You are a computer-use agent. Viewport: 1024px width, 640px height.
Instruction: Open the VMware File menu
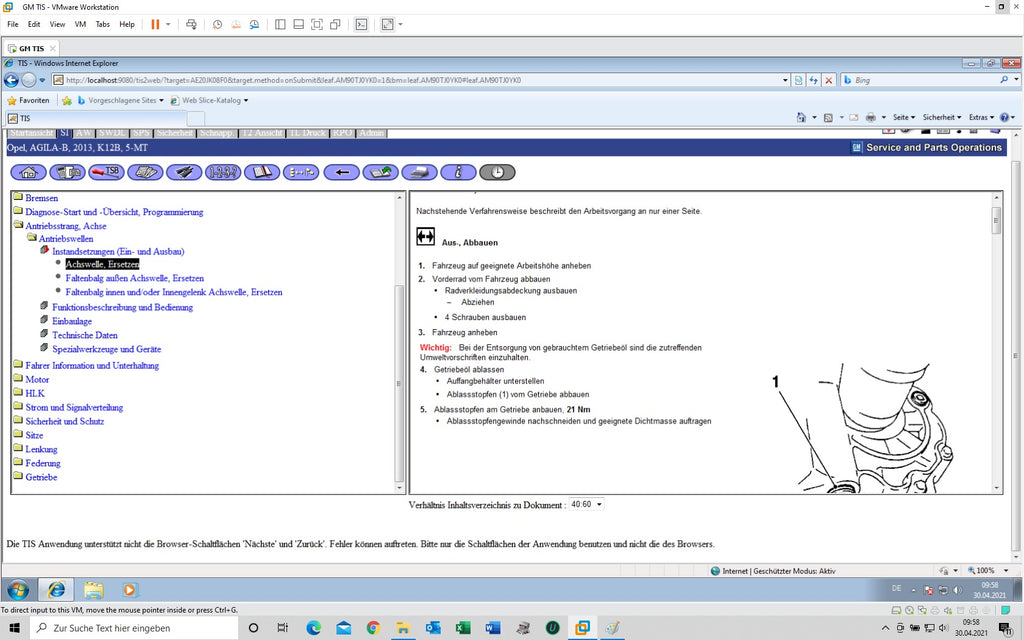coord(13,24)
